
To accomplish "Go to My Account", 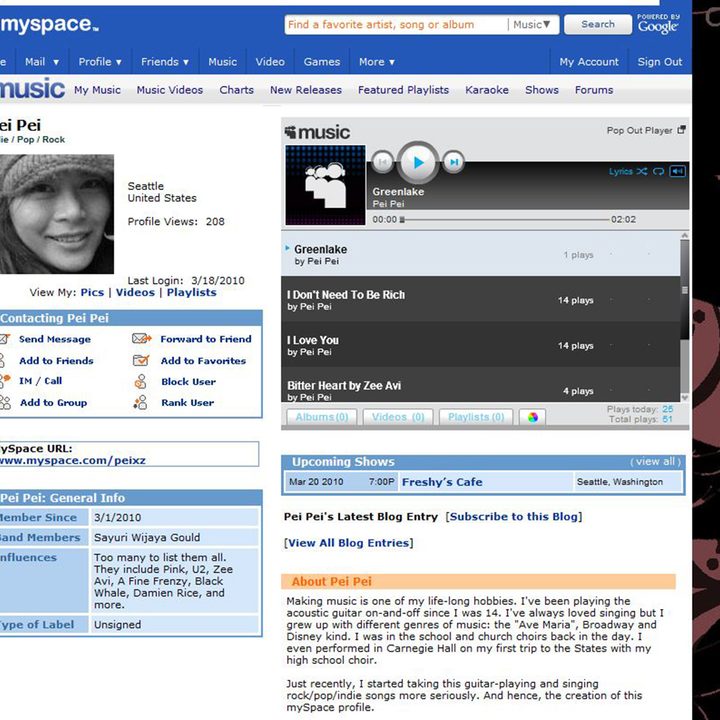I will click(589, 62).
